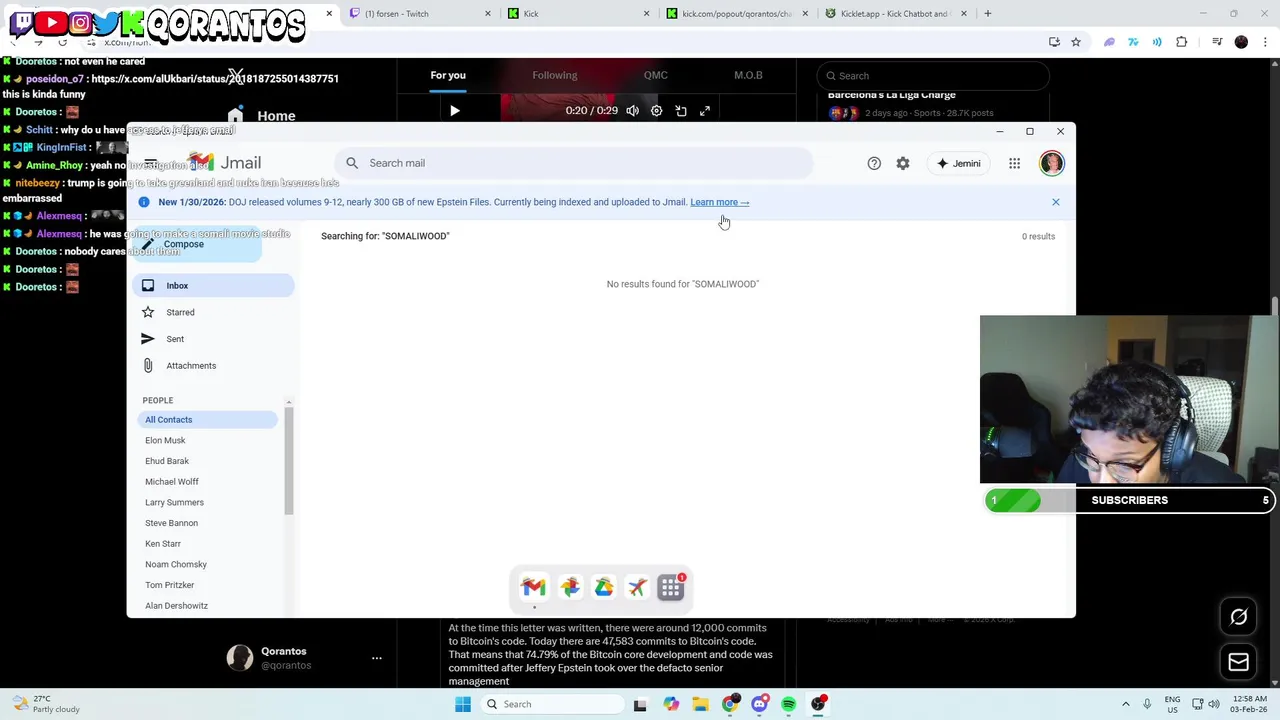This screenshot has height=720, width=1280.
Task: Open the weather widget on taskbar
Action: (x=45, y=704)
